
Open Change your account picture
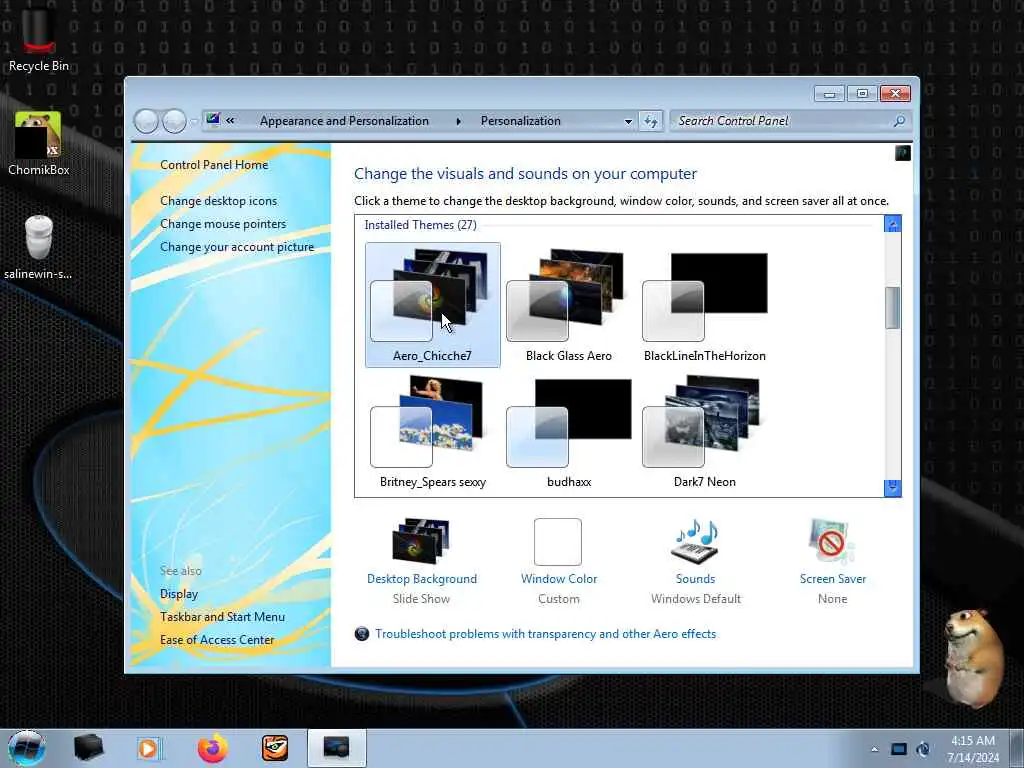point(236,247)
